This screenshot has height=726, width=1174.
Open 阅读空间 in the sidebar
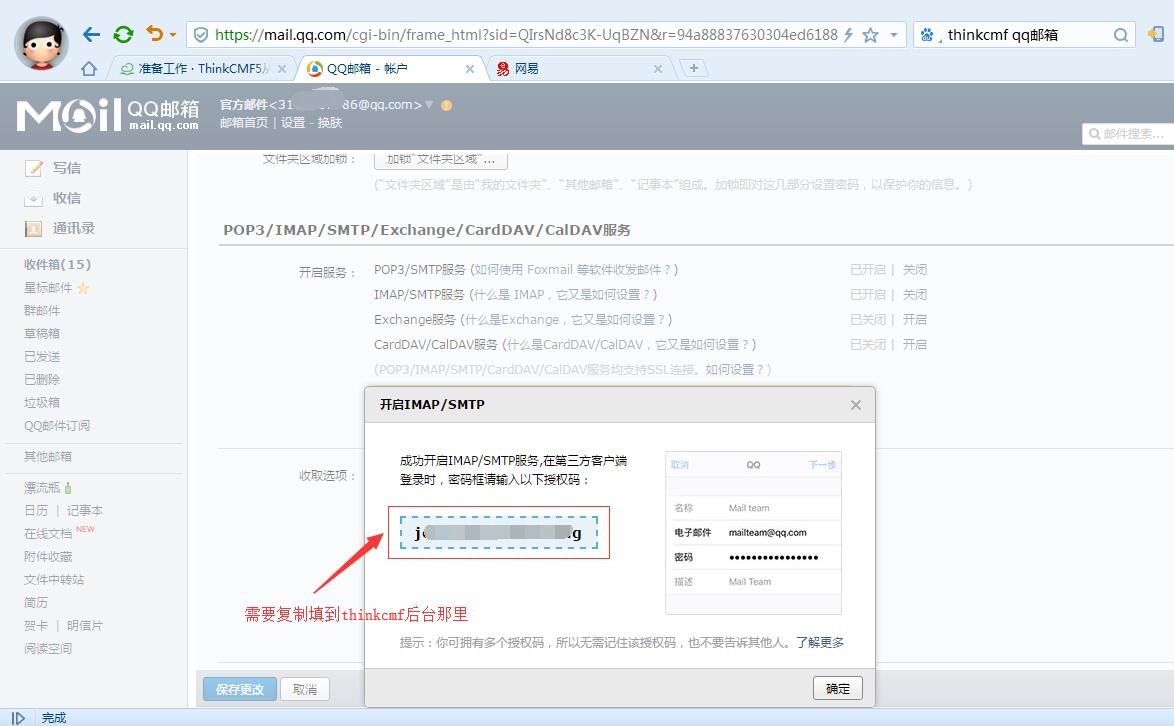click(48, 649)
